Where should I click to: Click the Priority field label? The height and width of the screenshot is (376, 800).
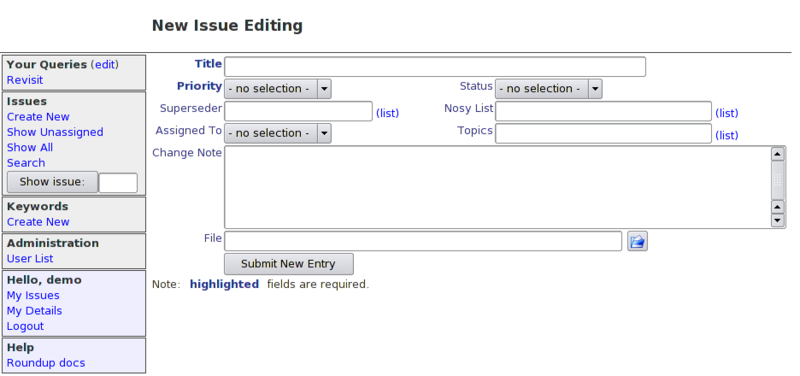[199, 86]
